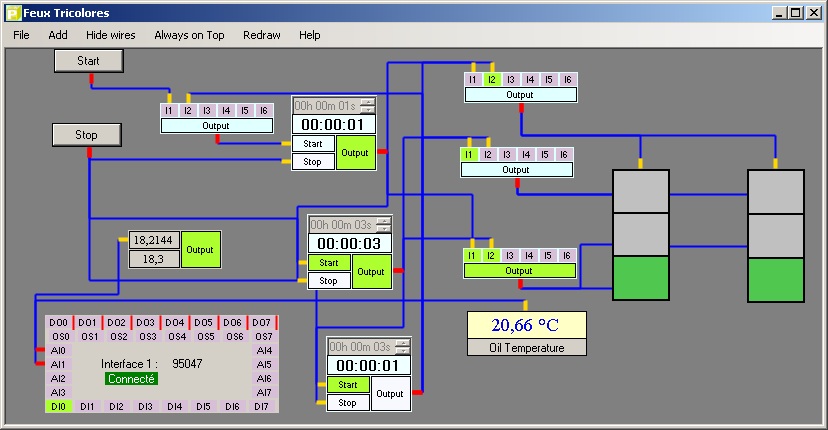828x430 pixels.
Task: Select the OS3 terminal on the interface
Action: click(148, 337)
